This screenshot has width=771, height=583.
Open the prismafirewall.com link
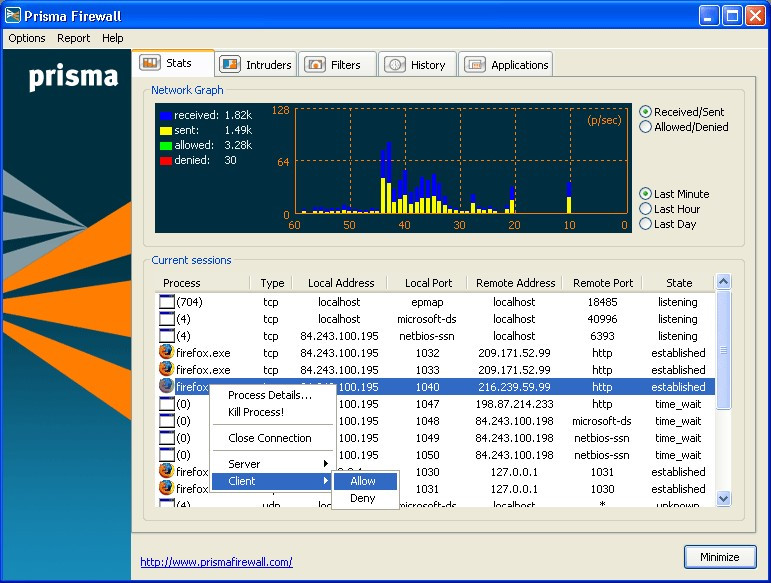point(216,562)
